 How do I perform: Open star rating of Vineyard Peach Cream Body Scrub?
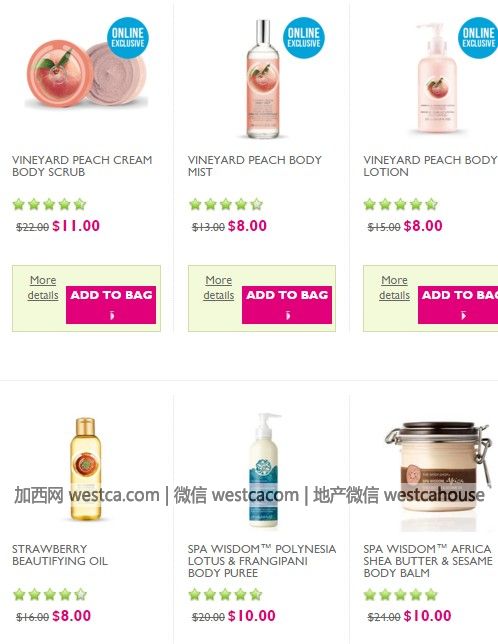click(x=49, y=204)
